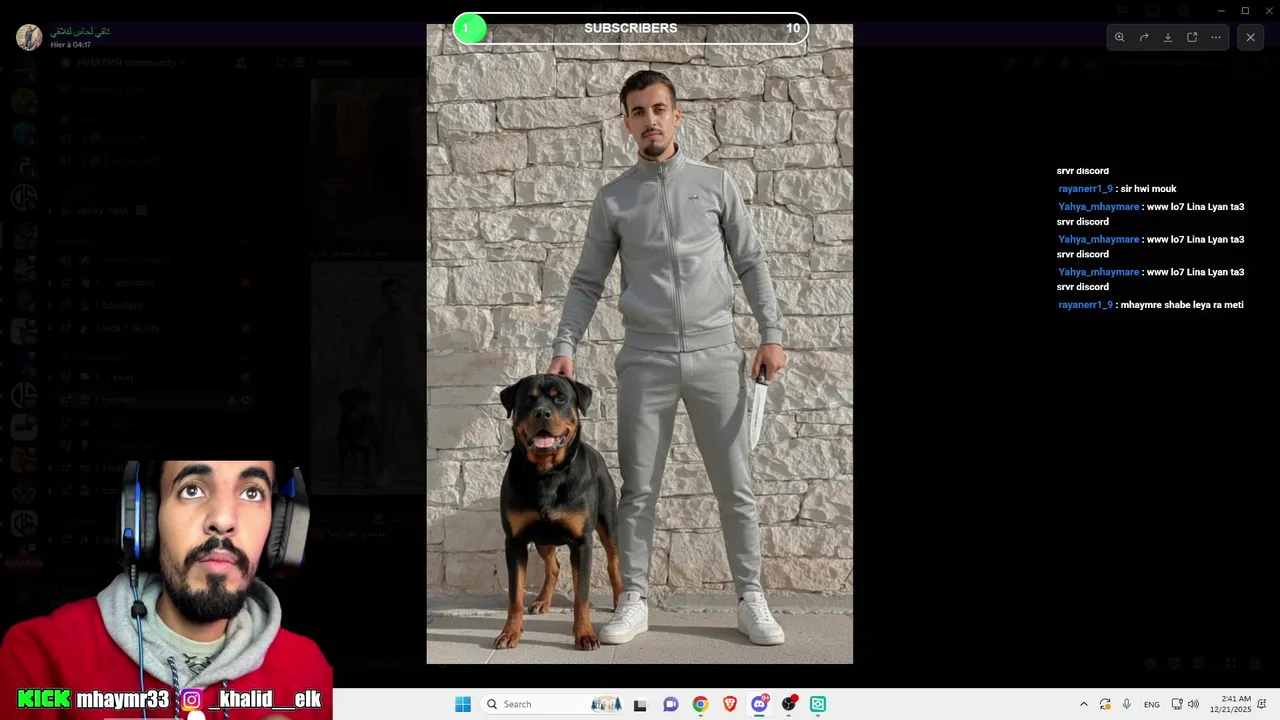
Task: Minimize the Discord window
Action: [x=1221, y=11]
